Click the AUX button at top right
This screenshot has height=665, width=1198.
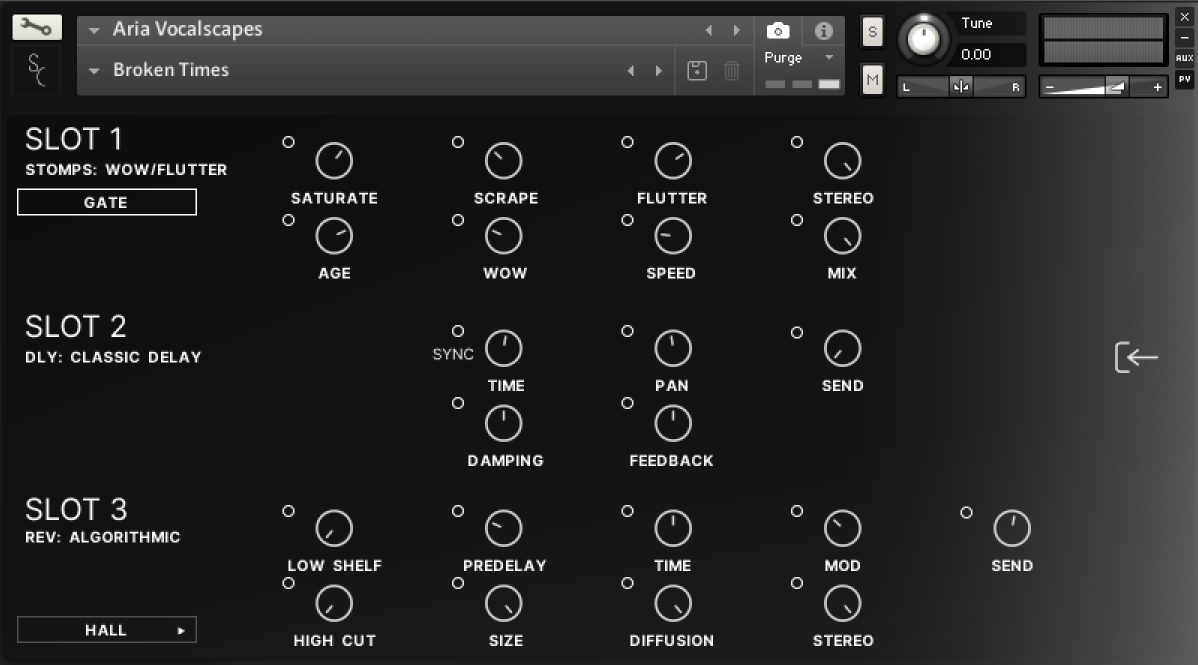click(1184, 58)
